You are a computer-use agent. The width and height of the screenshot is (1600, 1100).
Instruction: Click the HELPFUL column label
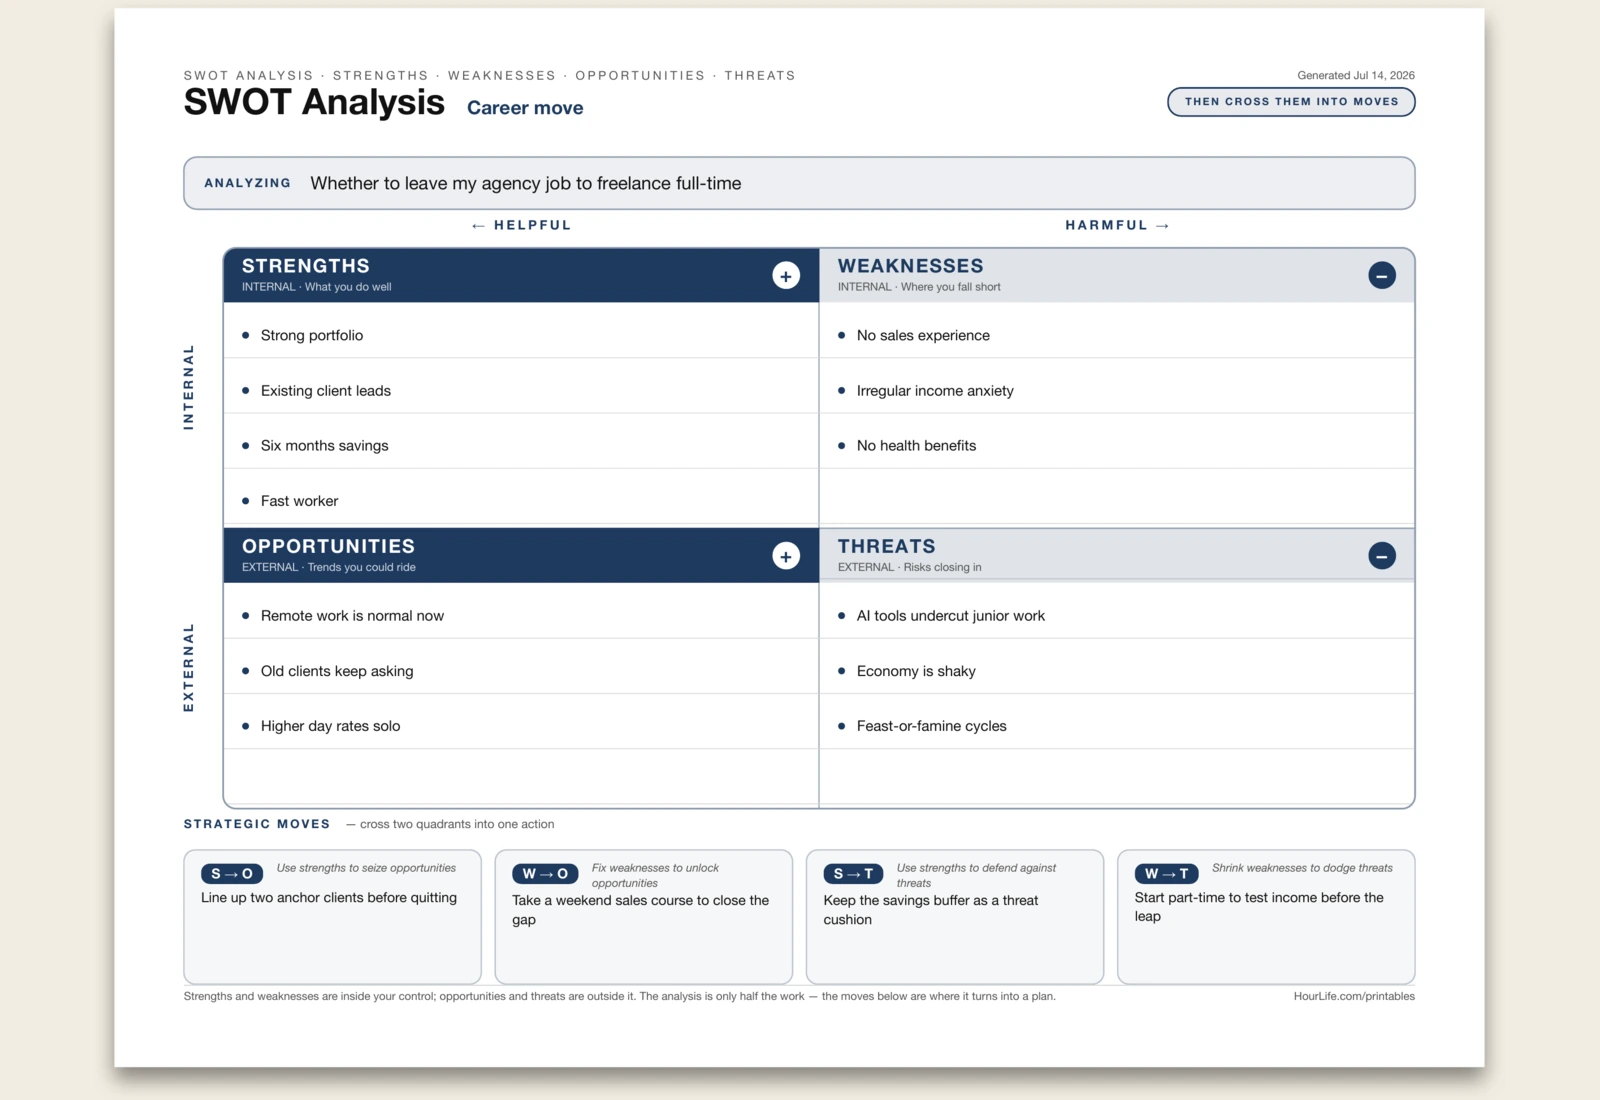point(521,225)
